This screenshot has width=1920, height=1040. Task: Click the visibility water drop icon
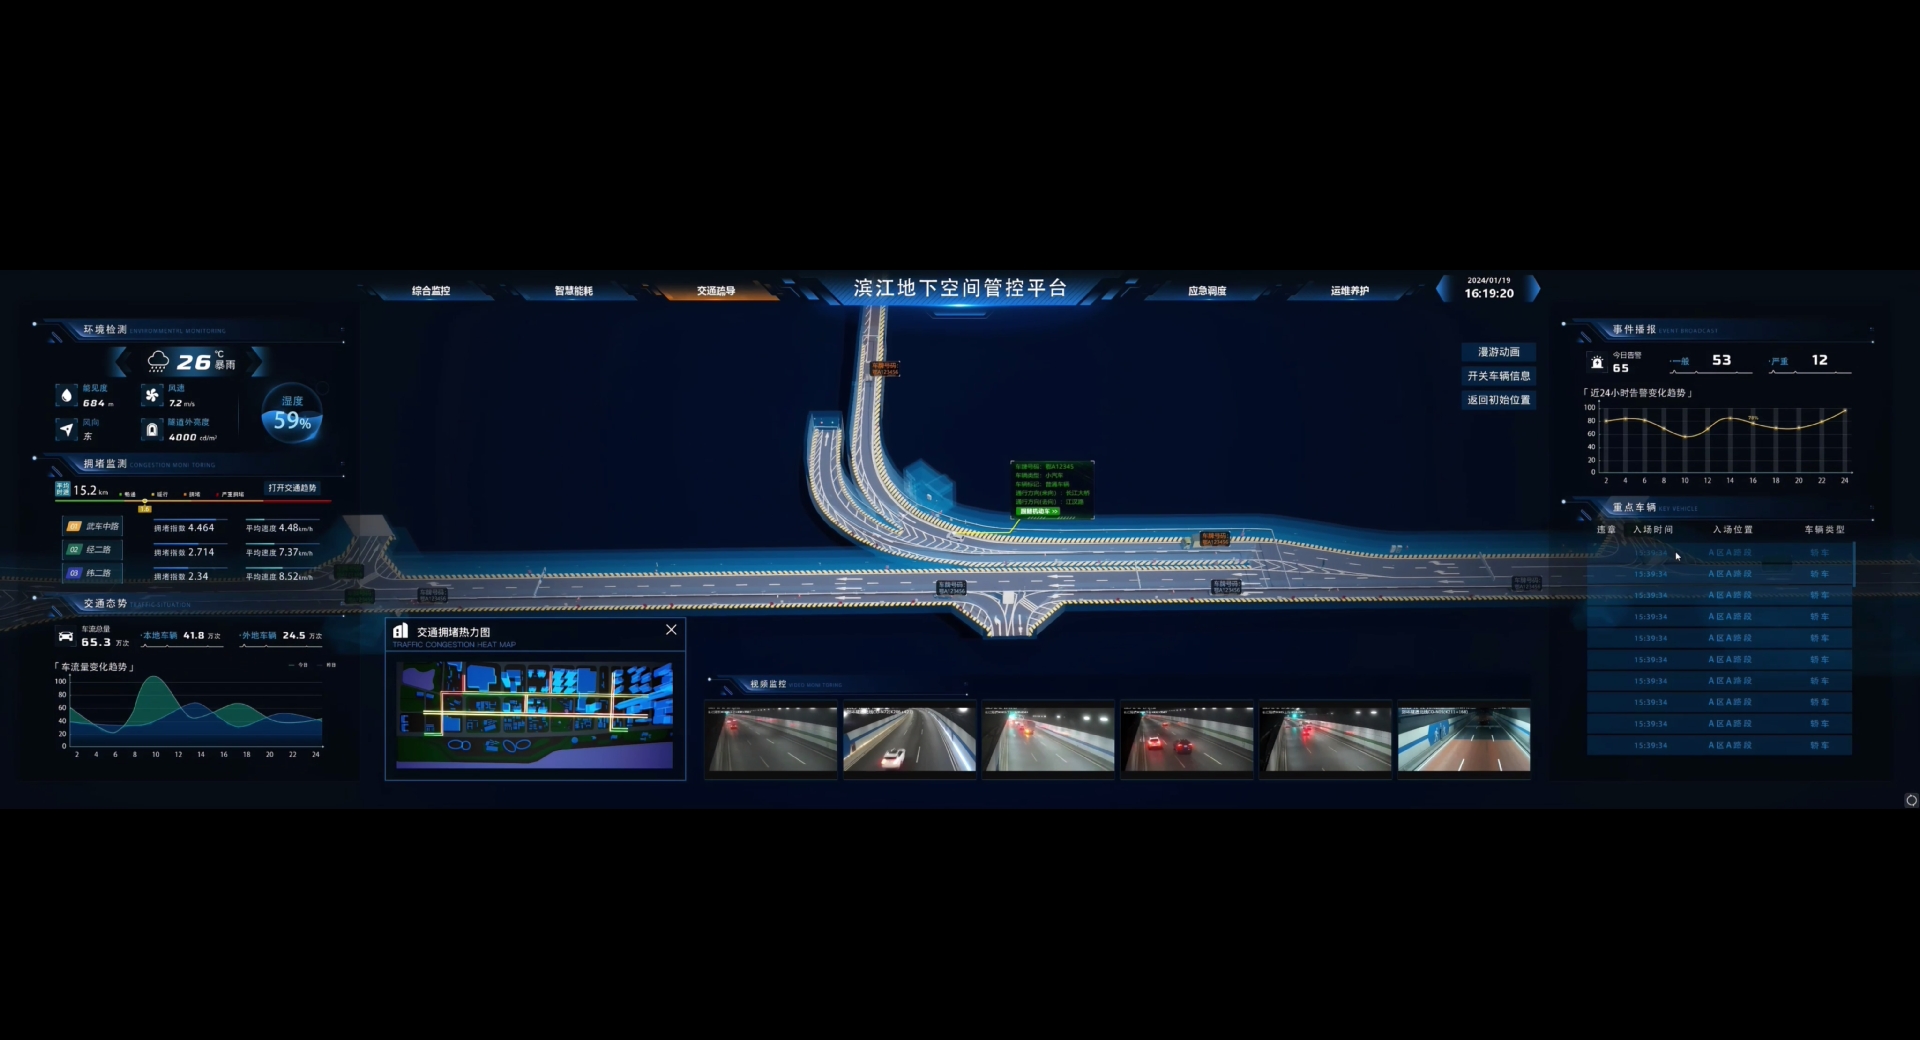(67, 395)
